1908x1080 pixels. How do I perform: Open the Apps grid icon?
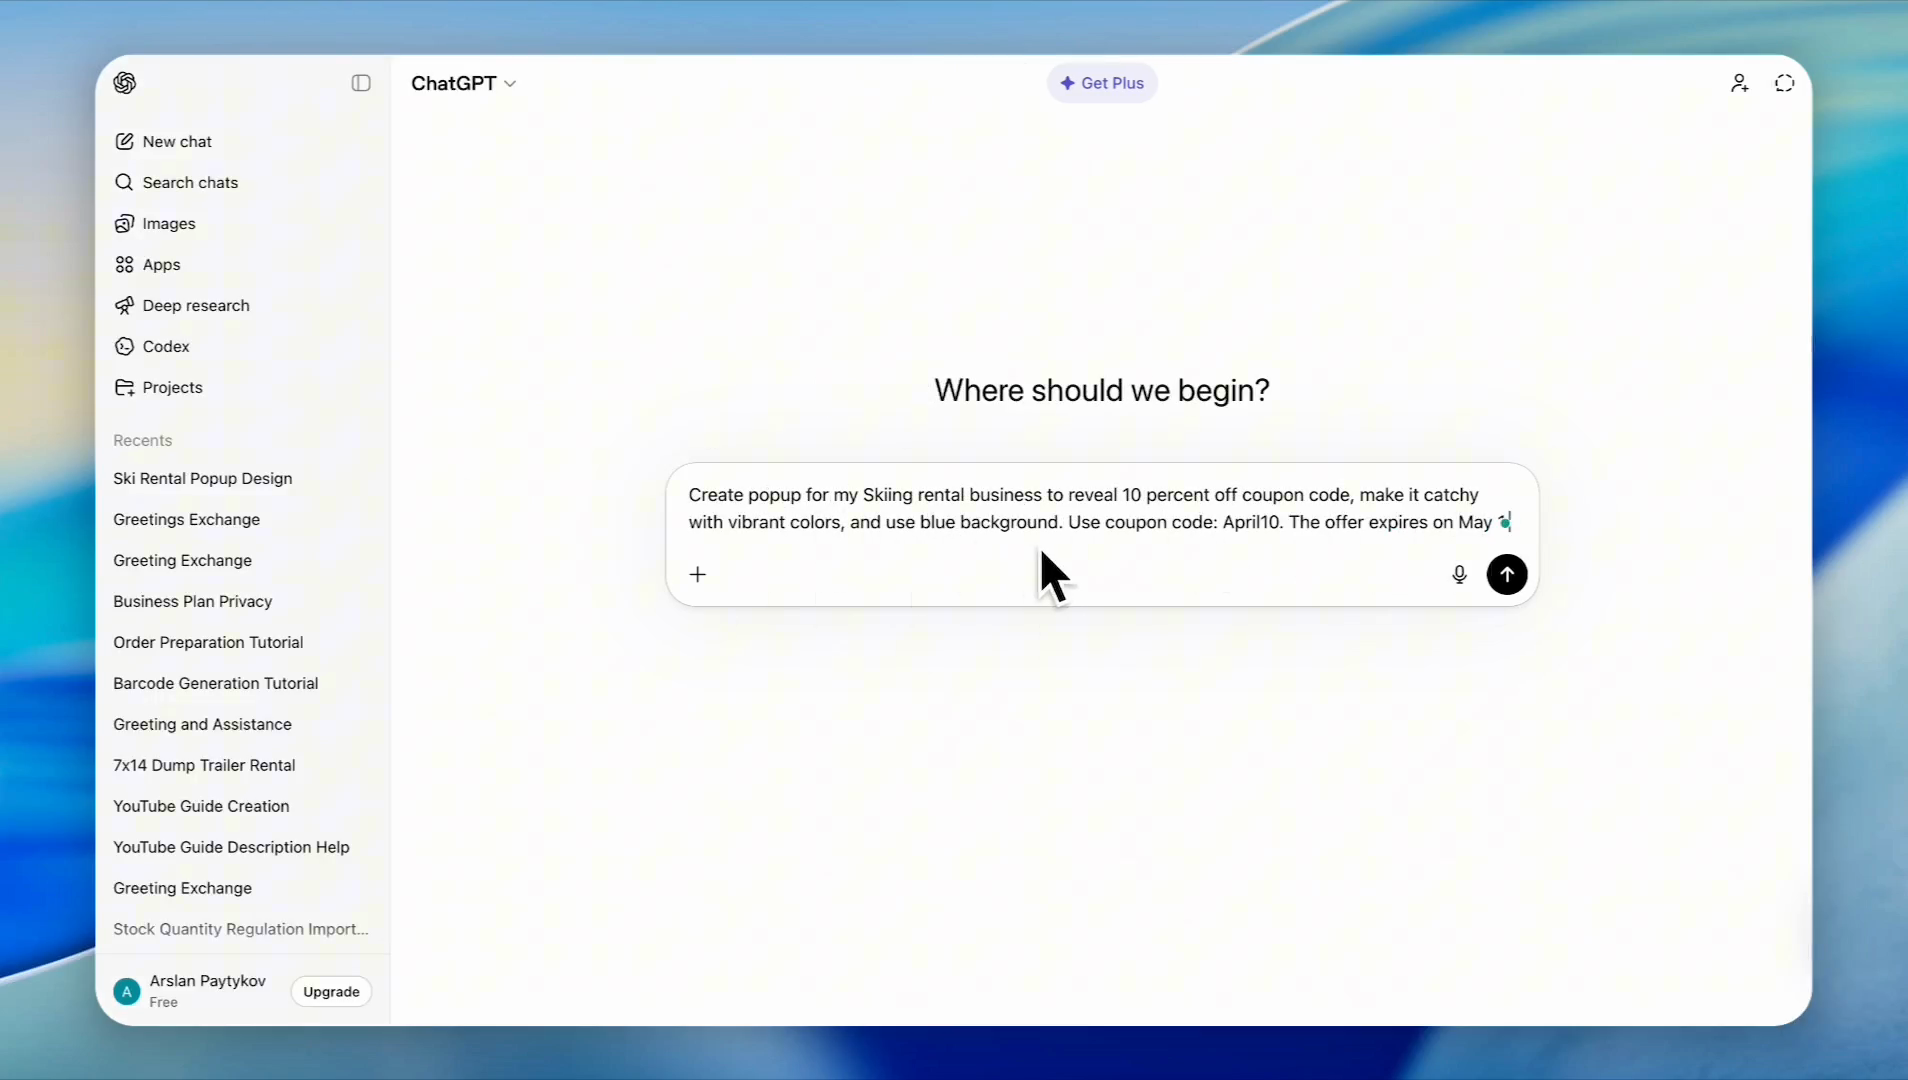coord(124,265)
